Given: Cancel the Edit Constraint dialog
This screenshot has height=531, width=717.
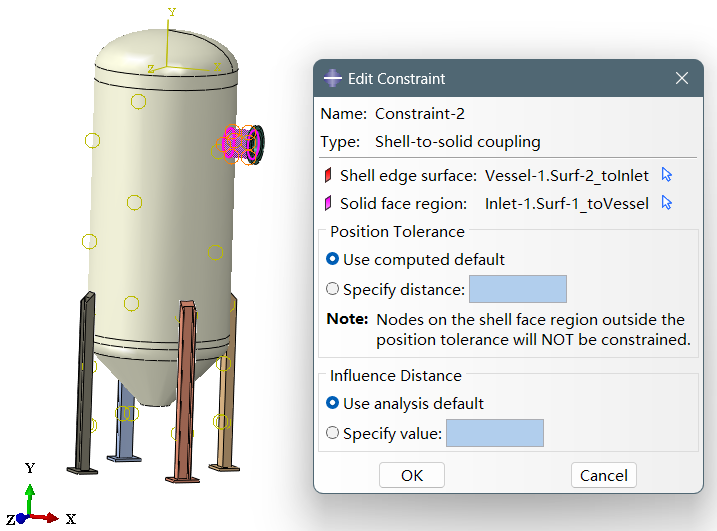Looking at the screenshot, I should tap(604, 475).
